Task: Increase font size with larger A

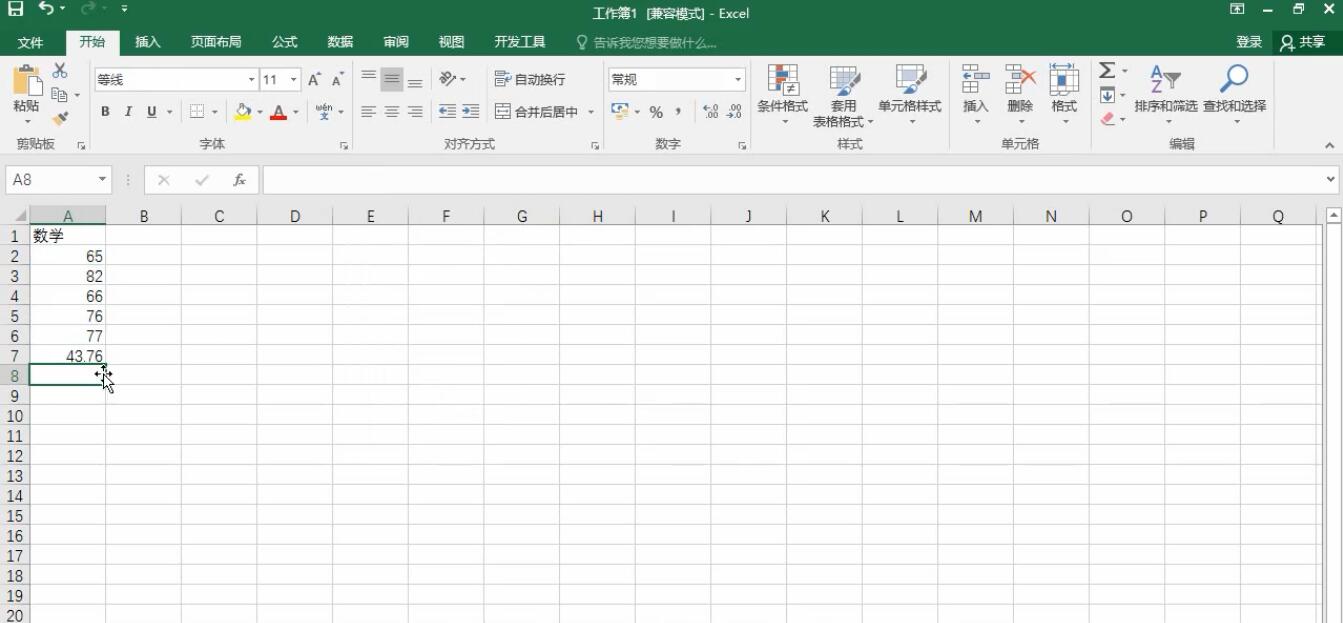Action: click(x=315, y=79)
